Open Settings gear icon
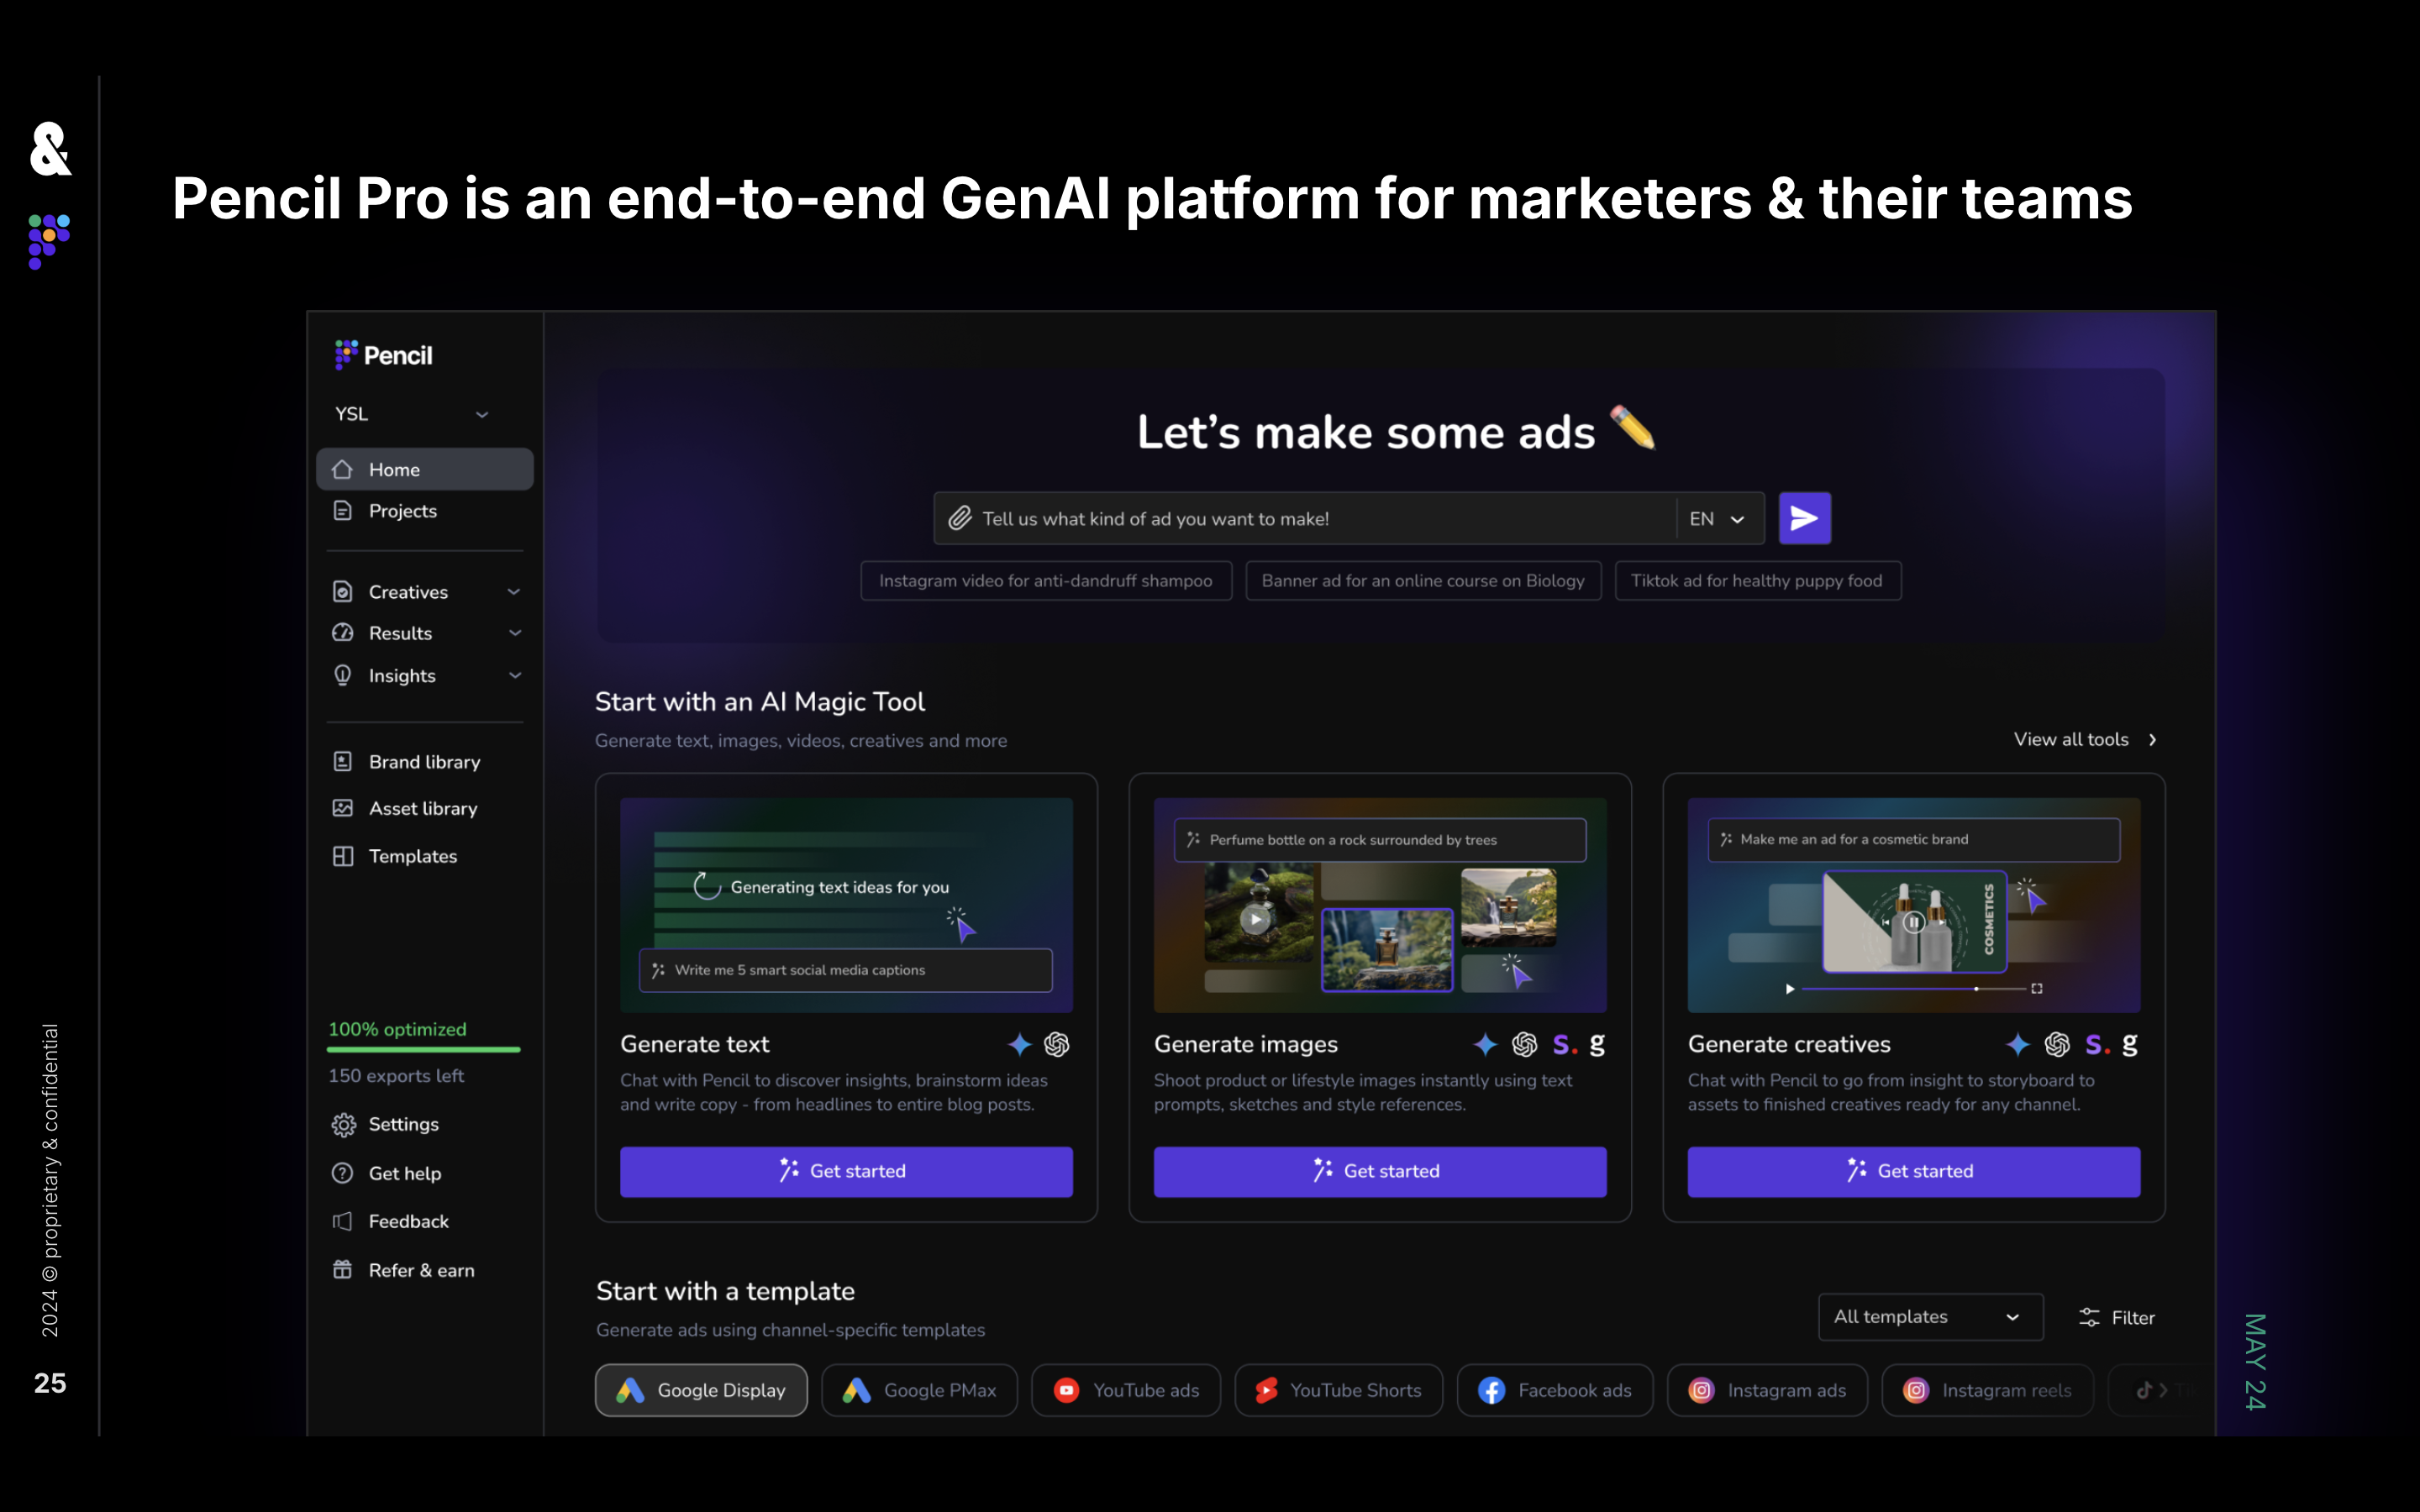This screenshot has height=1512, width=2420. (x=343, y=1125)
